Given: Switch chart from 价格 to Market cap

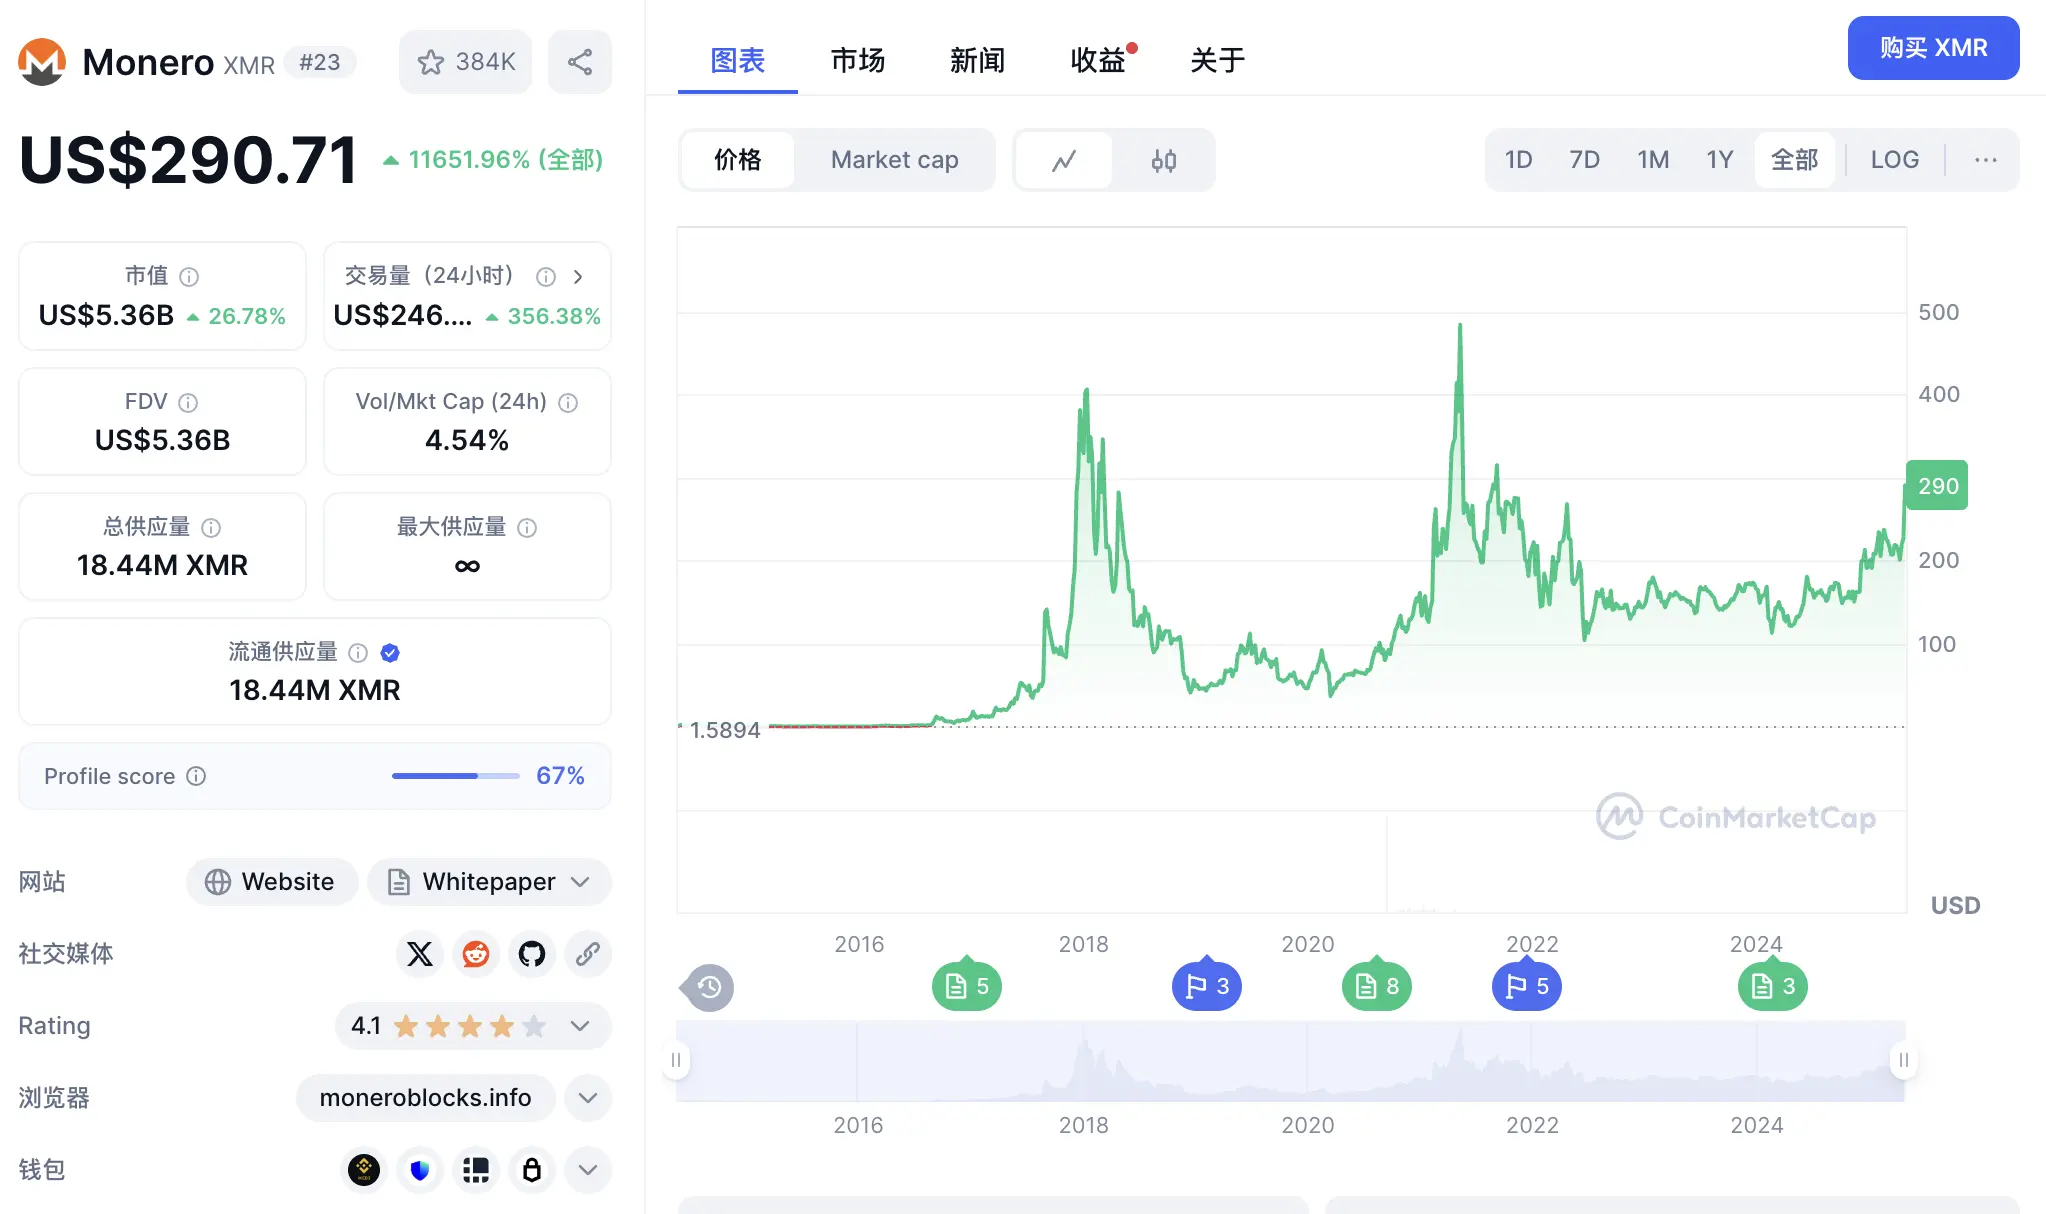Looking at the screenshot, I should [893, 160].
